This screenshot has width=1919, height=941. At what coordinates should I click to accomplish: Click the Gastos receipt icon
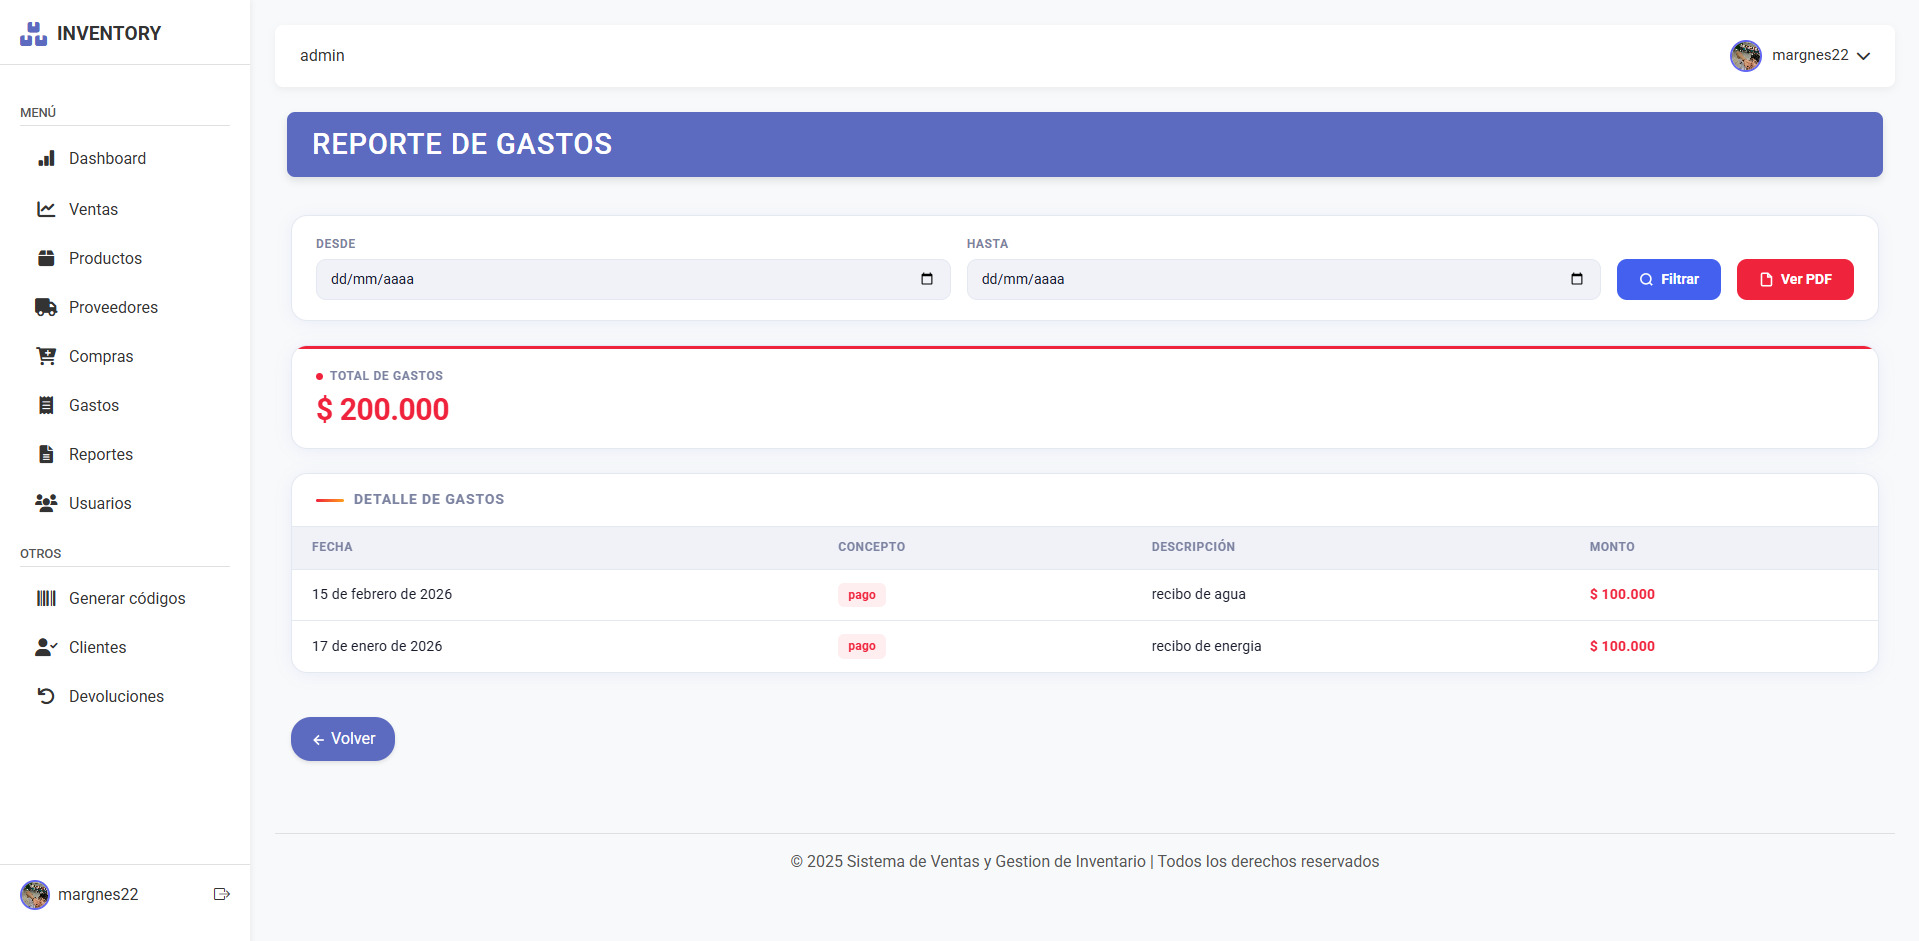click(x=46, y=405)
